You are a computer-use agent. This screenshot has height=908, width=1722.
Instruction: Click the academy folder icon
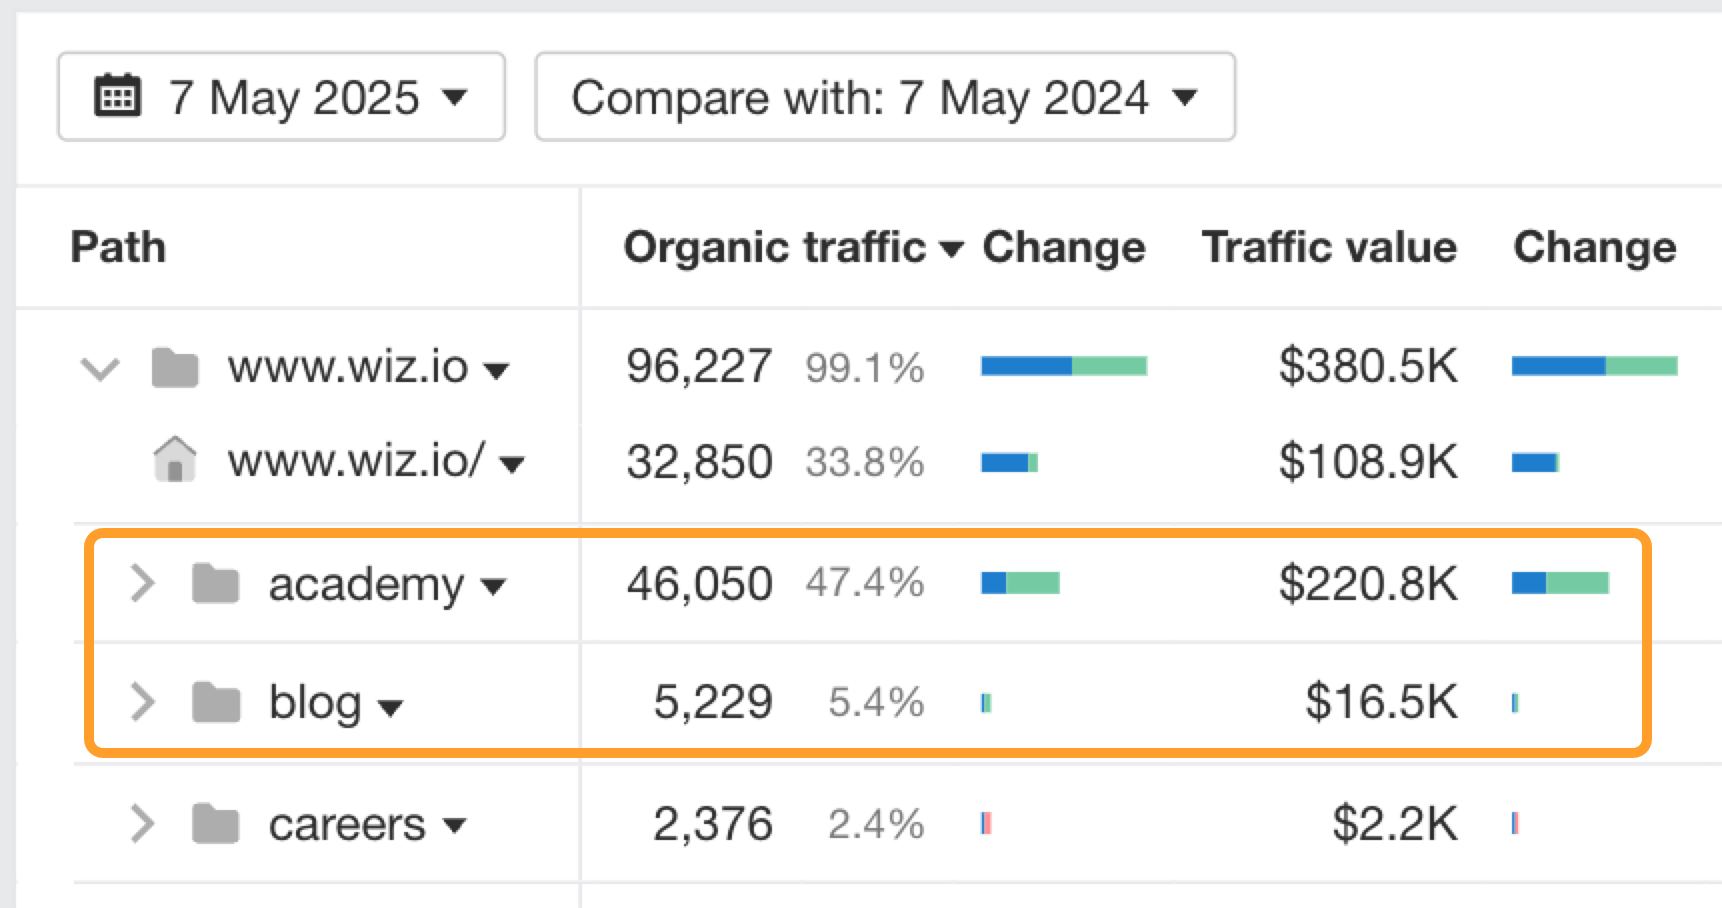[x=216, y=584]
